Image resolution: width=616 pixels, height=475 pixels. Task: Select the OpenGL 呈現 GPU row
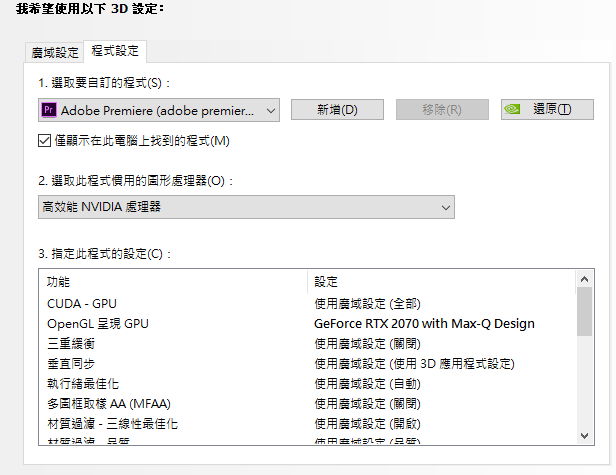(307, 324)
